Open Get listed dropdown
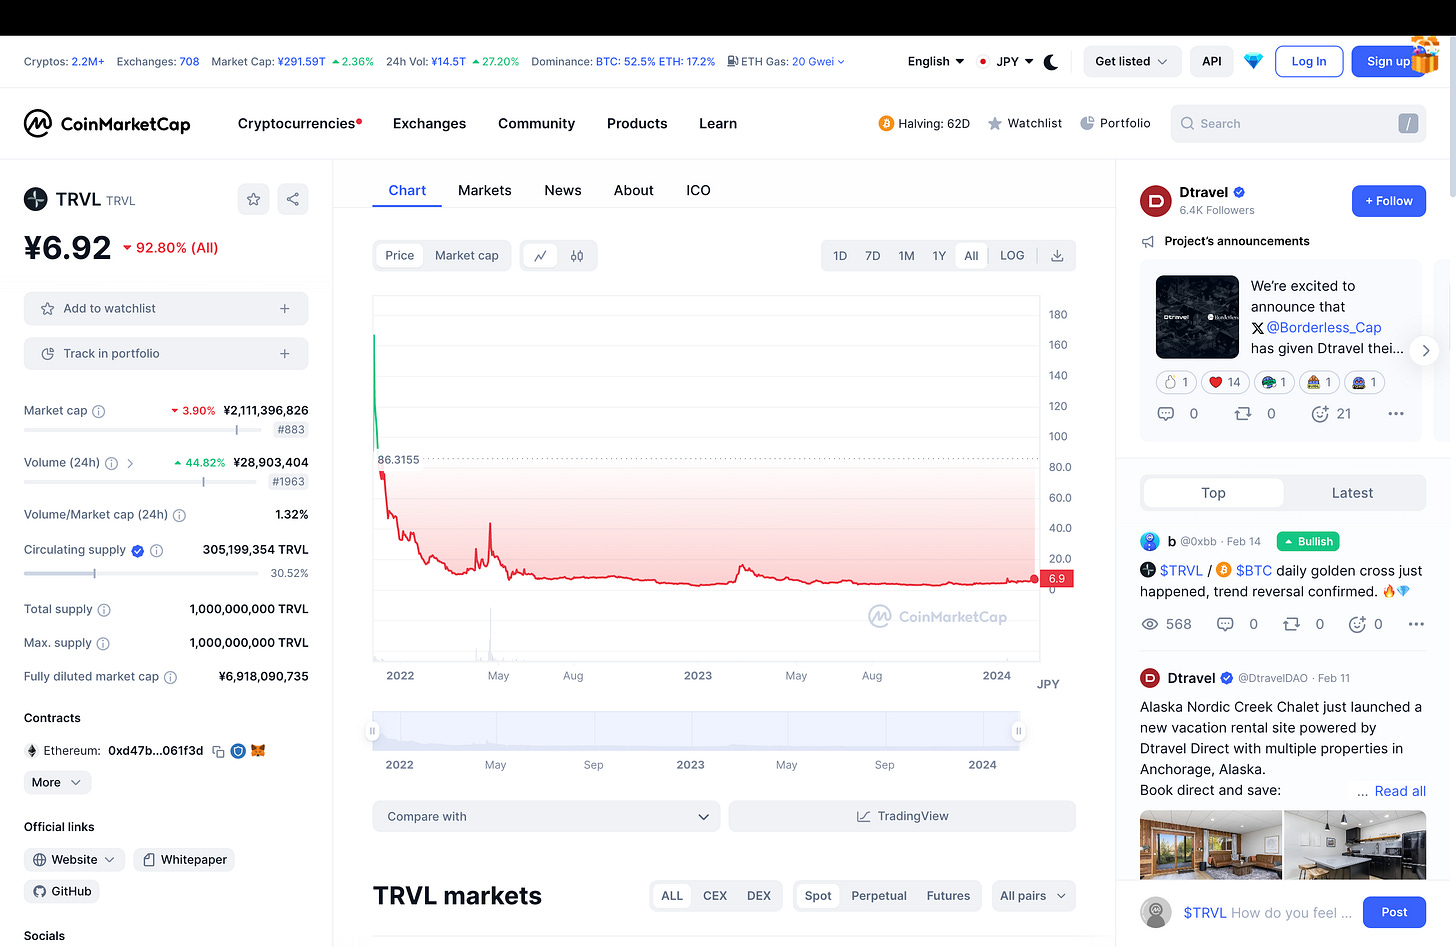Viewport: 1456px width, 947px height. [x=1132, y=62]
